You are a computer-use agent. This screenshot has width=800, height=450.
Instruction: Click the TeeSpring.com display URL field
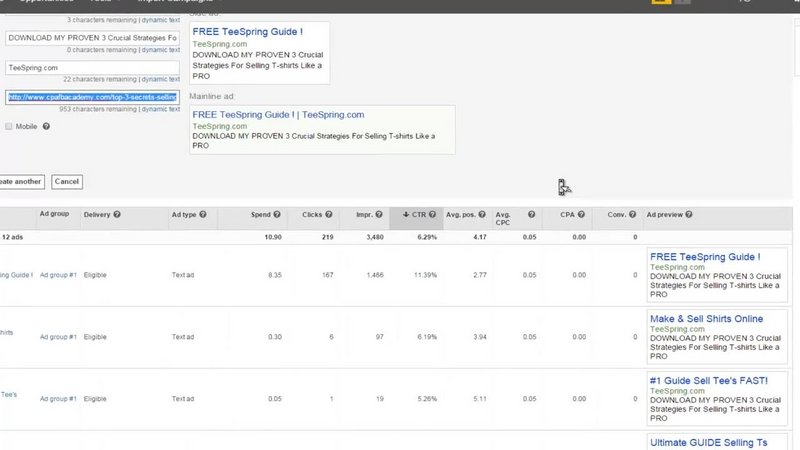pyautogui.click(x=92, y=67)
